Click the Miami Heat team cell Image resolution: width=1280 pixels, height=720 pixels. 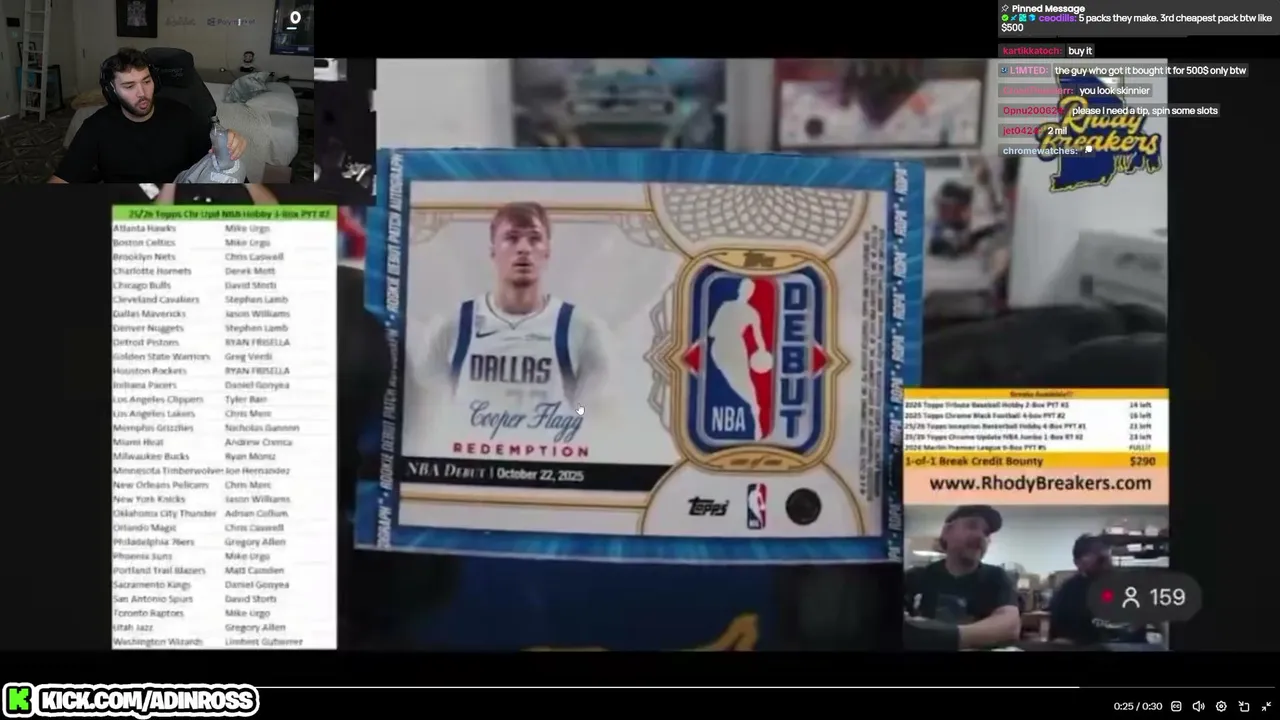(x=138, y=442)
